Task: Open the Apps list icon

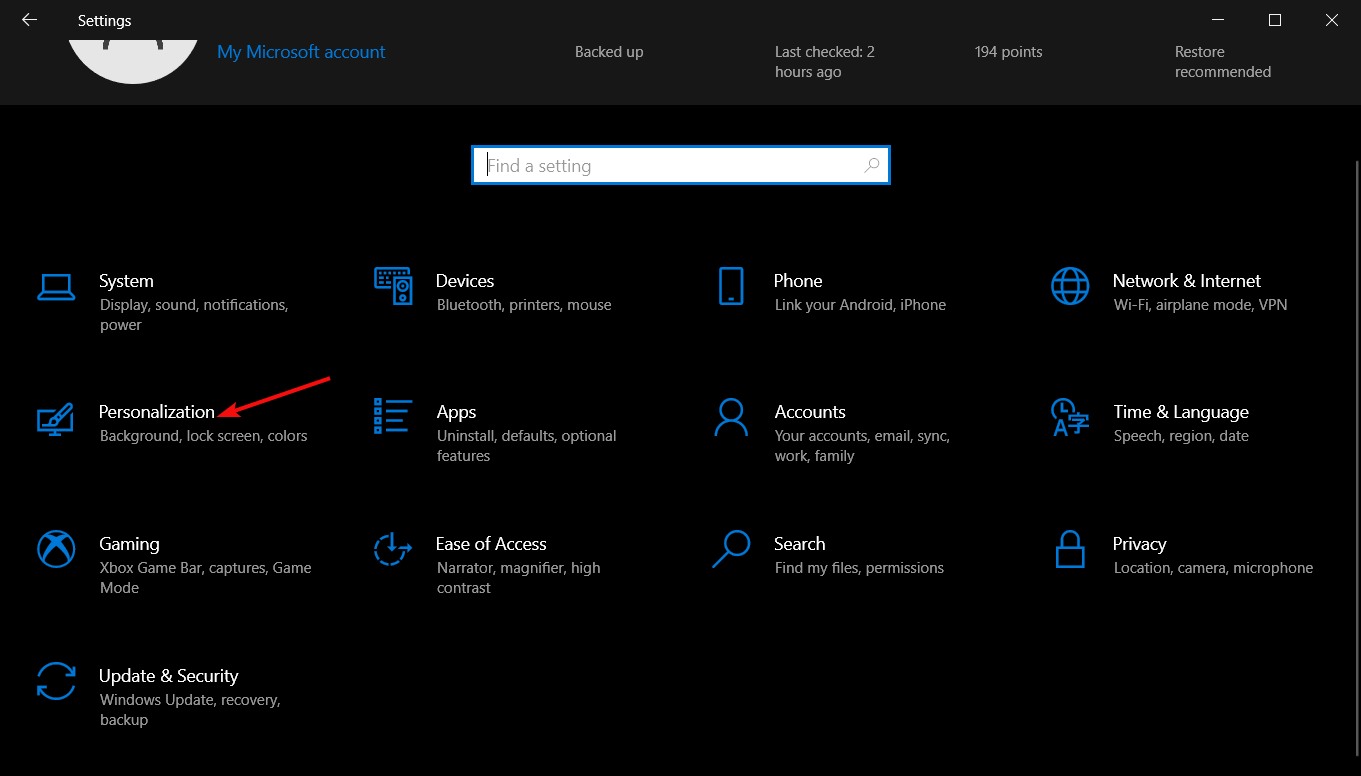Action: point(393,416)
